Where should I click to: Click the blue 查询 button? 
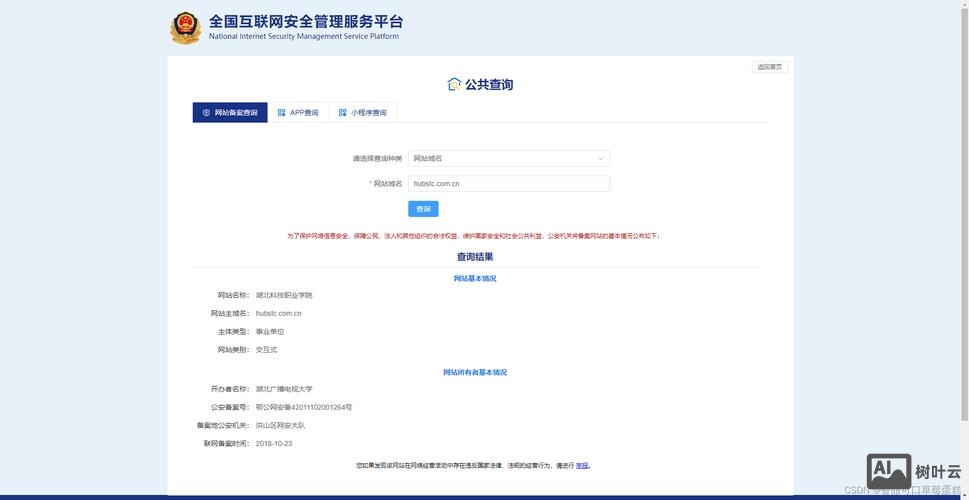point(423,209)
